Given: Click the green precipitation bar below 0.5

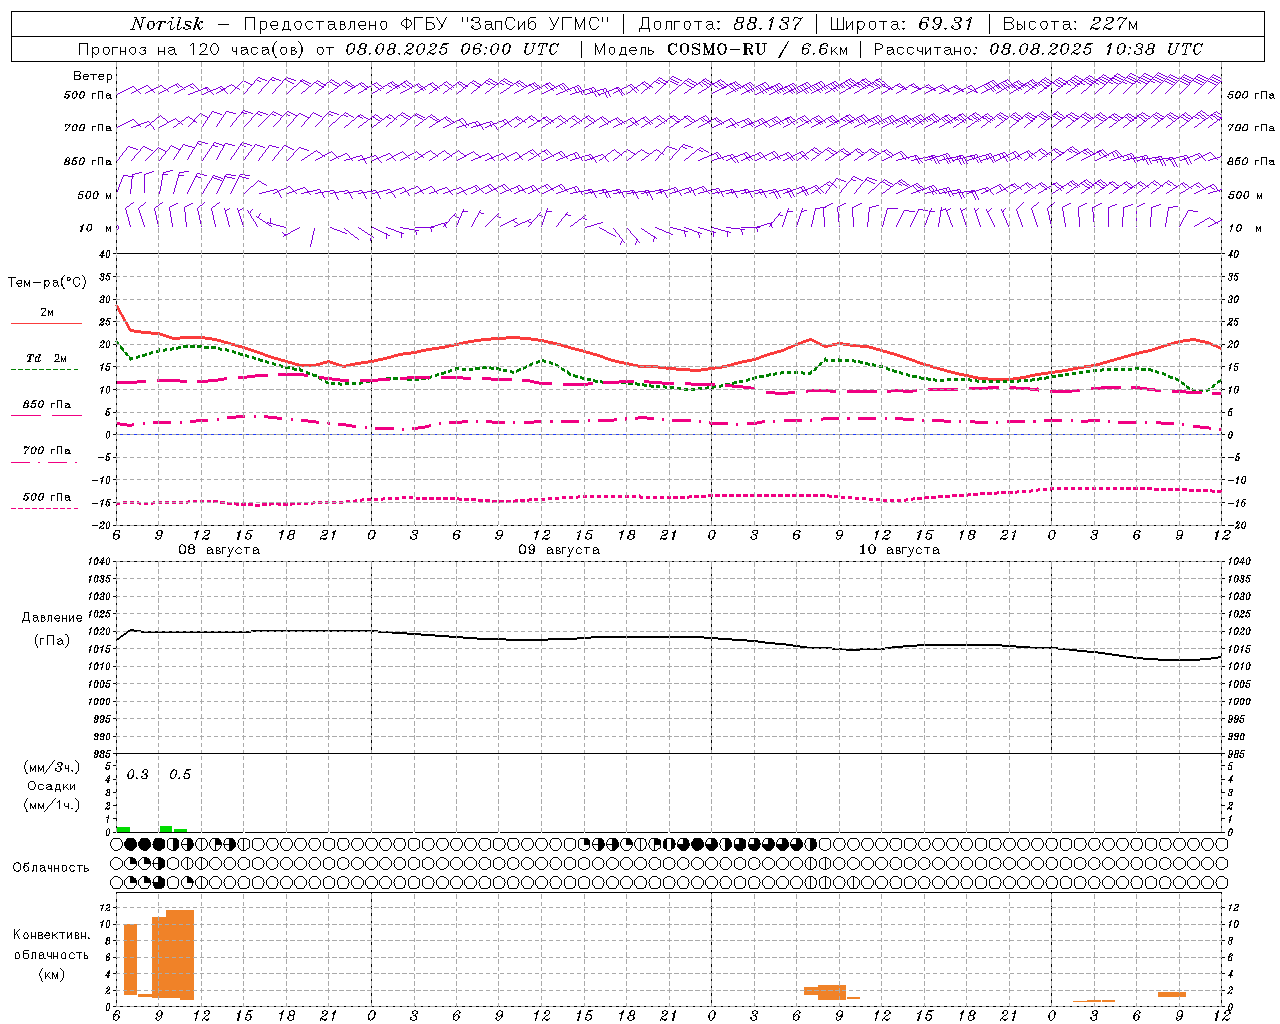Looking at the screenshot, I should coord(166,828).
